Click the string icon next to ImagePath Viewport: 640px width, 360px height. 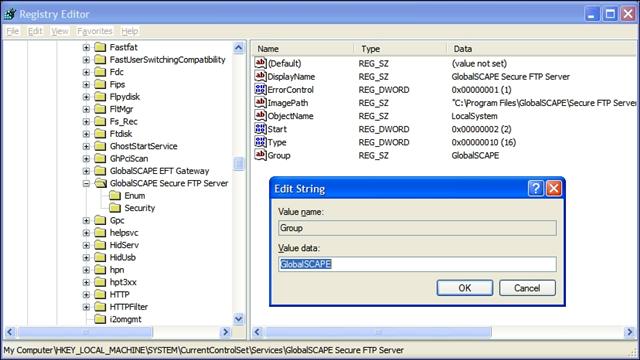click(x=260, y=102)
